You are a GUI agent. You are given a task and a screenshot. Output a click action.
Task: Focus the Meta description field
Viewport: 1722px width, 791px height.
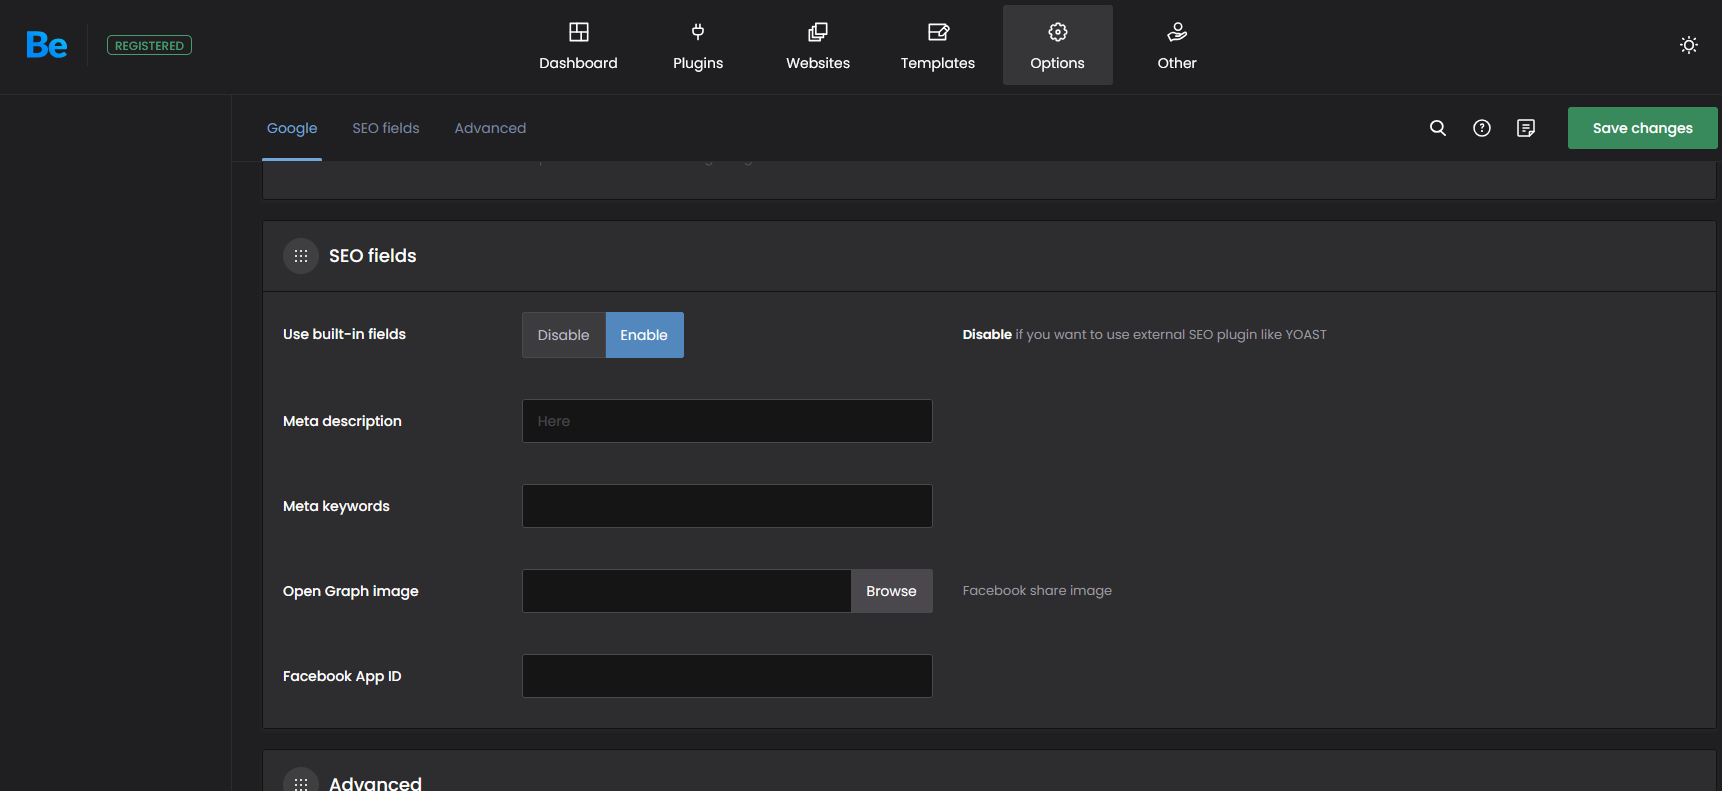[727, 421]
